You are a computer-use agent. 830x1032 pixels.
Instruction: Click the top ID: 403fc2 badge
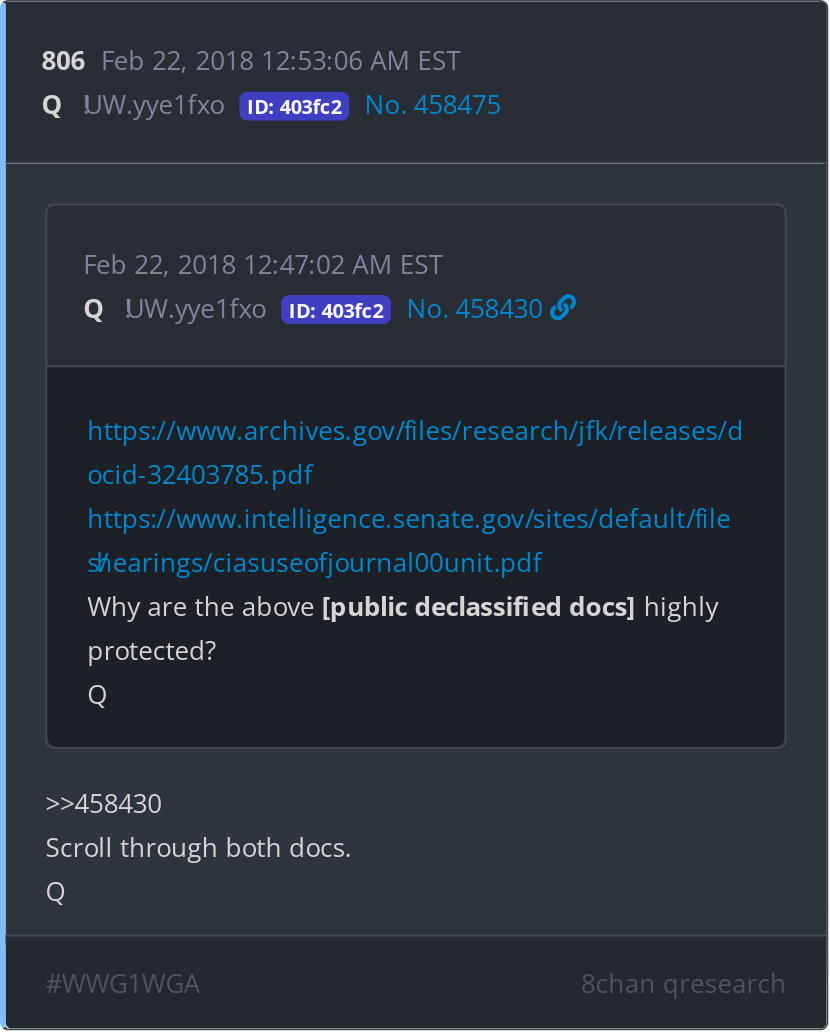point(294,106)
